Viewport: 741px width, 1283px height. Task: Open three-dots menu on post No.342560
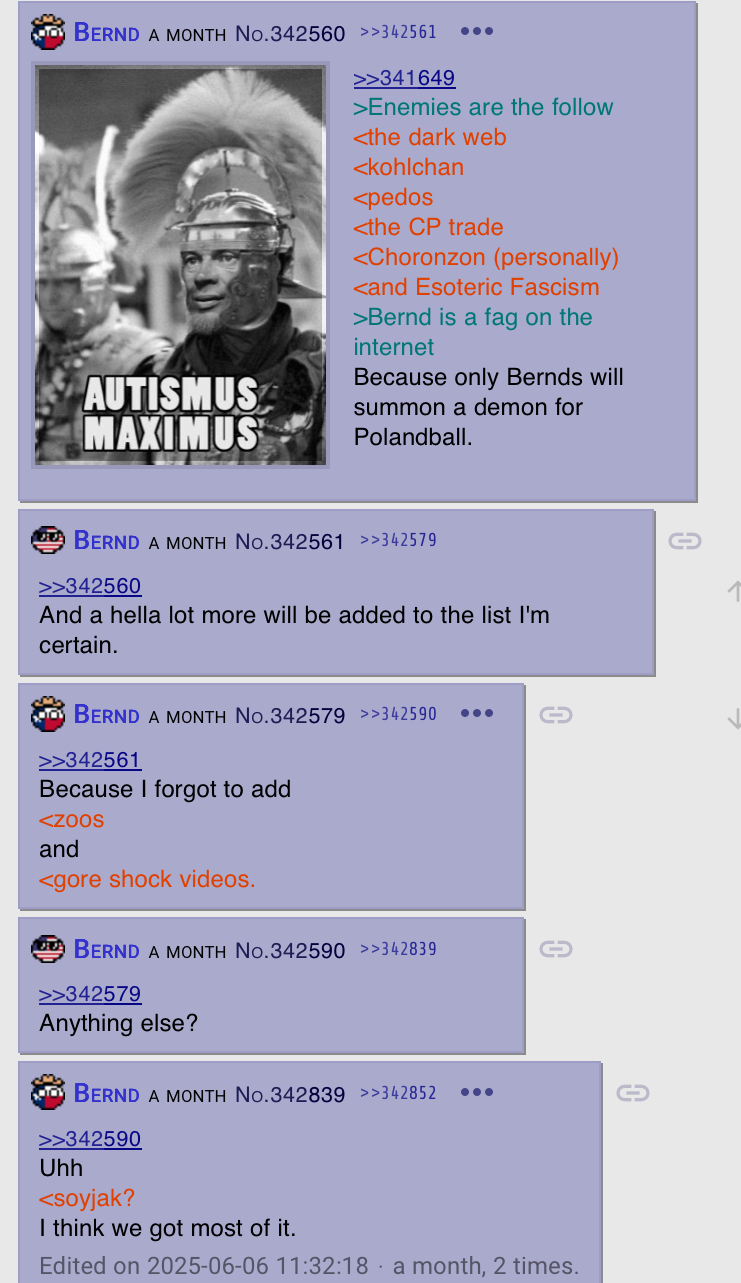(x=477, y=31)
